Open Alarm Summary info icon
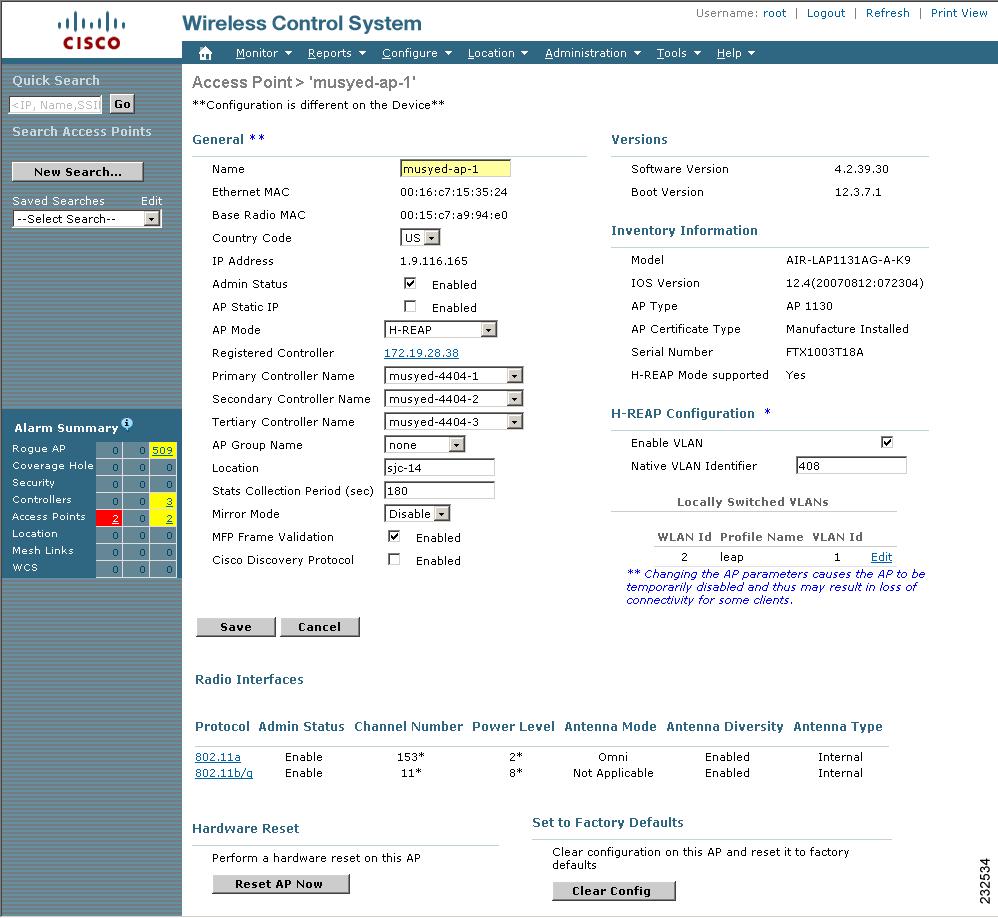 (127, 423)
